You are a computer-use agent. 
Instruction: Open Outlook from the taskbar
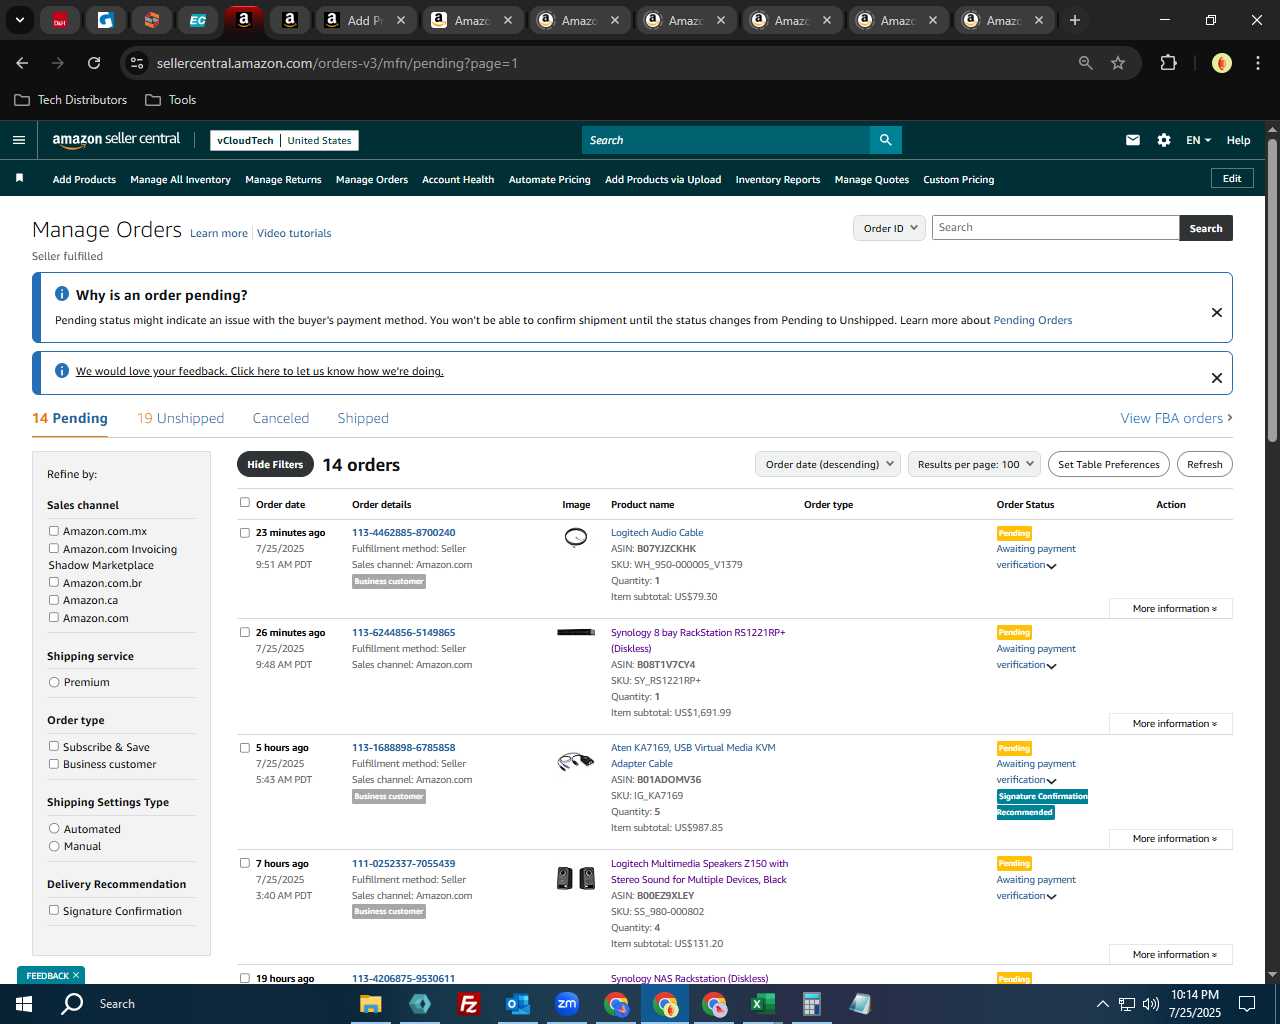coord(518,1004)
